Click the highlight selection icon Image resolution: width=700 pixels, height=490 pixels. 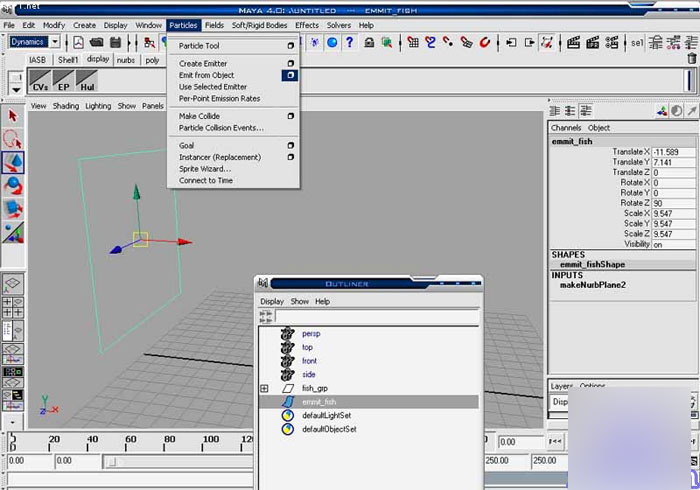pos(387,42)
